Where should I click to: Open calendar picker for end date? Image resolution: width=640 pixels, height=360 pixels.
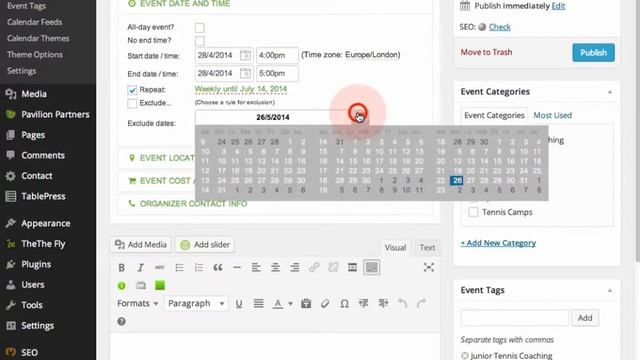click(x=245, y=73)
